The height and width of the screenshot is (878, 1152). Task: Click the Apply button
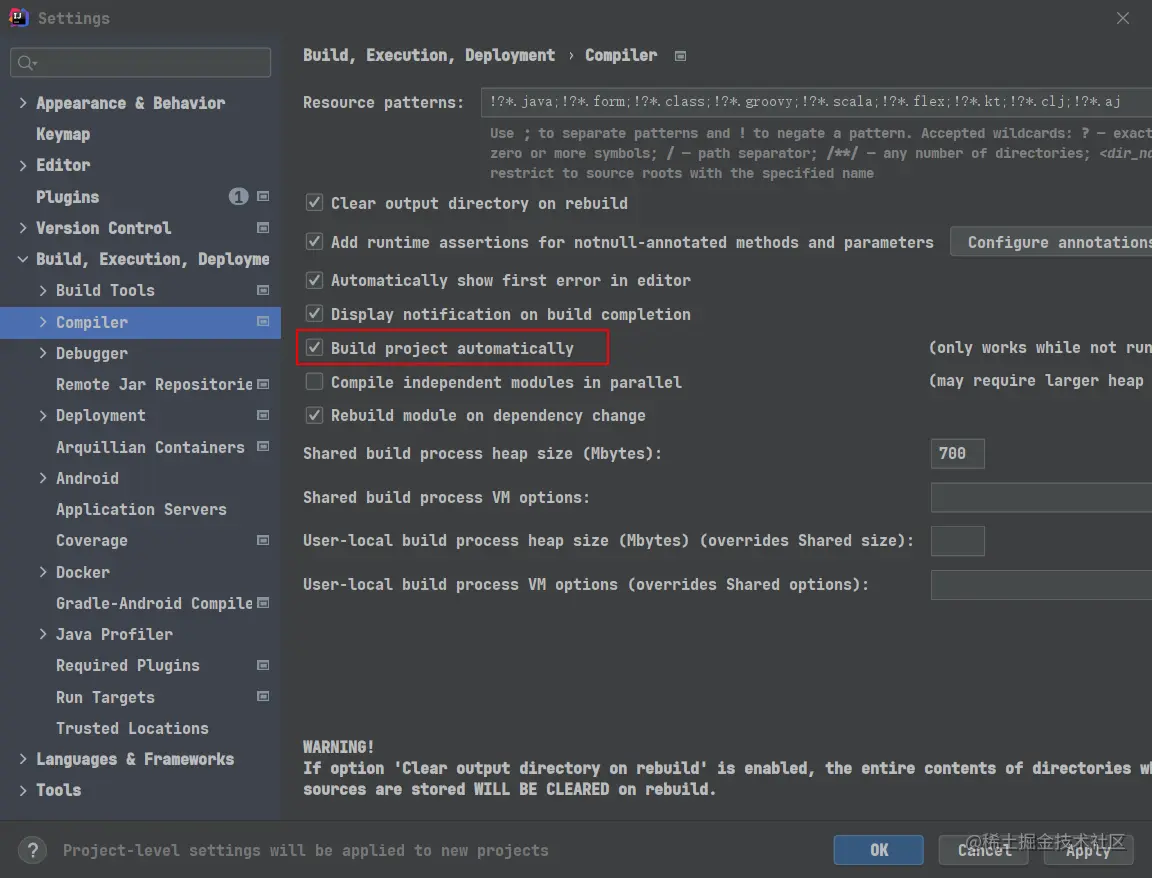point(1089,850)
